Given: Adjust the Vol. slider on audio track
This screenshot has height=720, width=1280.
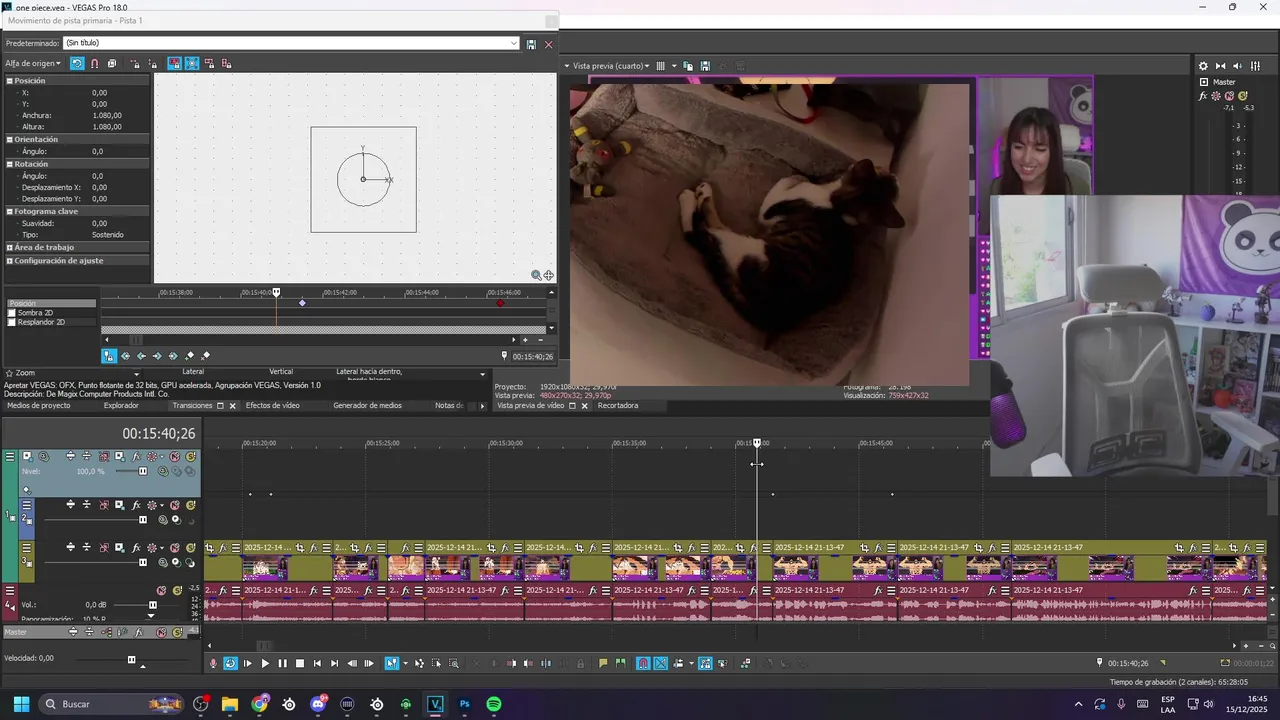Looking at the screenshot, I should click(x=152, y=605).
